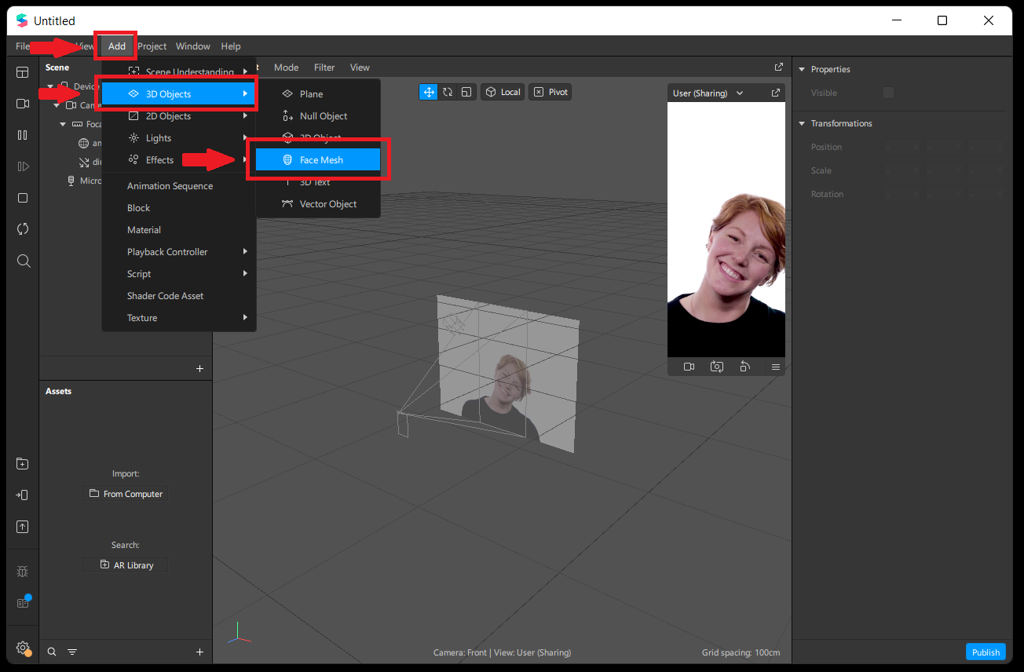Open the viewport Mode menu

[286, 67]
